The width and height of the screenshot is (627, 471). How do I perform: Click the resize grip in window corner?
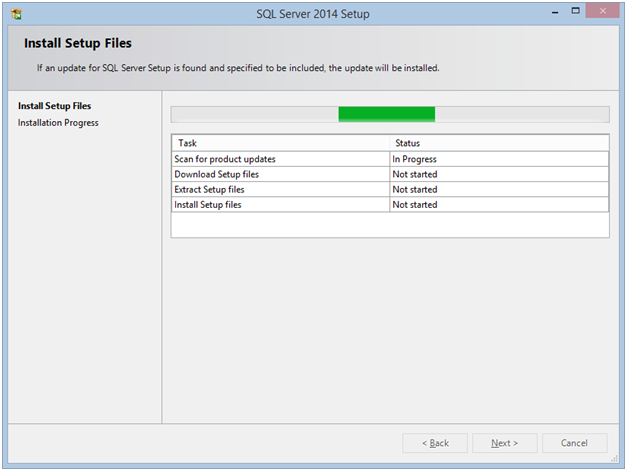(x=615, y=459)
